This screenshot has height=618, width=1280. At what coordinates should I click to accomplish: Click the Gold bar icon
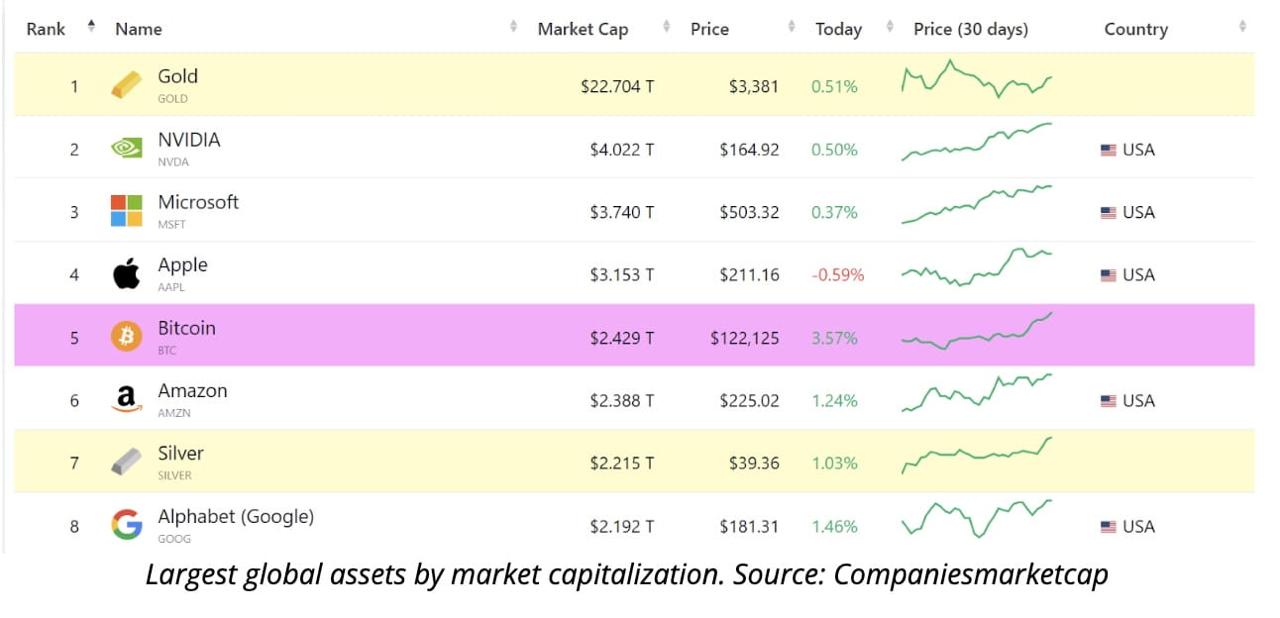point(126,85)
